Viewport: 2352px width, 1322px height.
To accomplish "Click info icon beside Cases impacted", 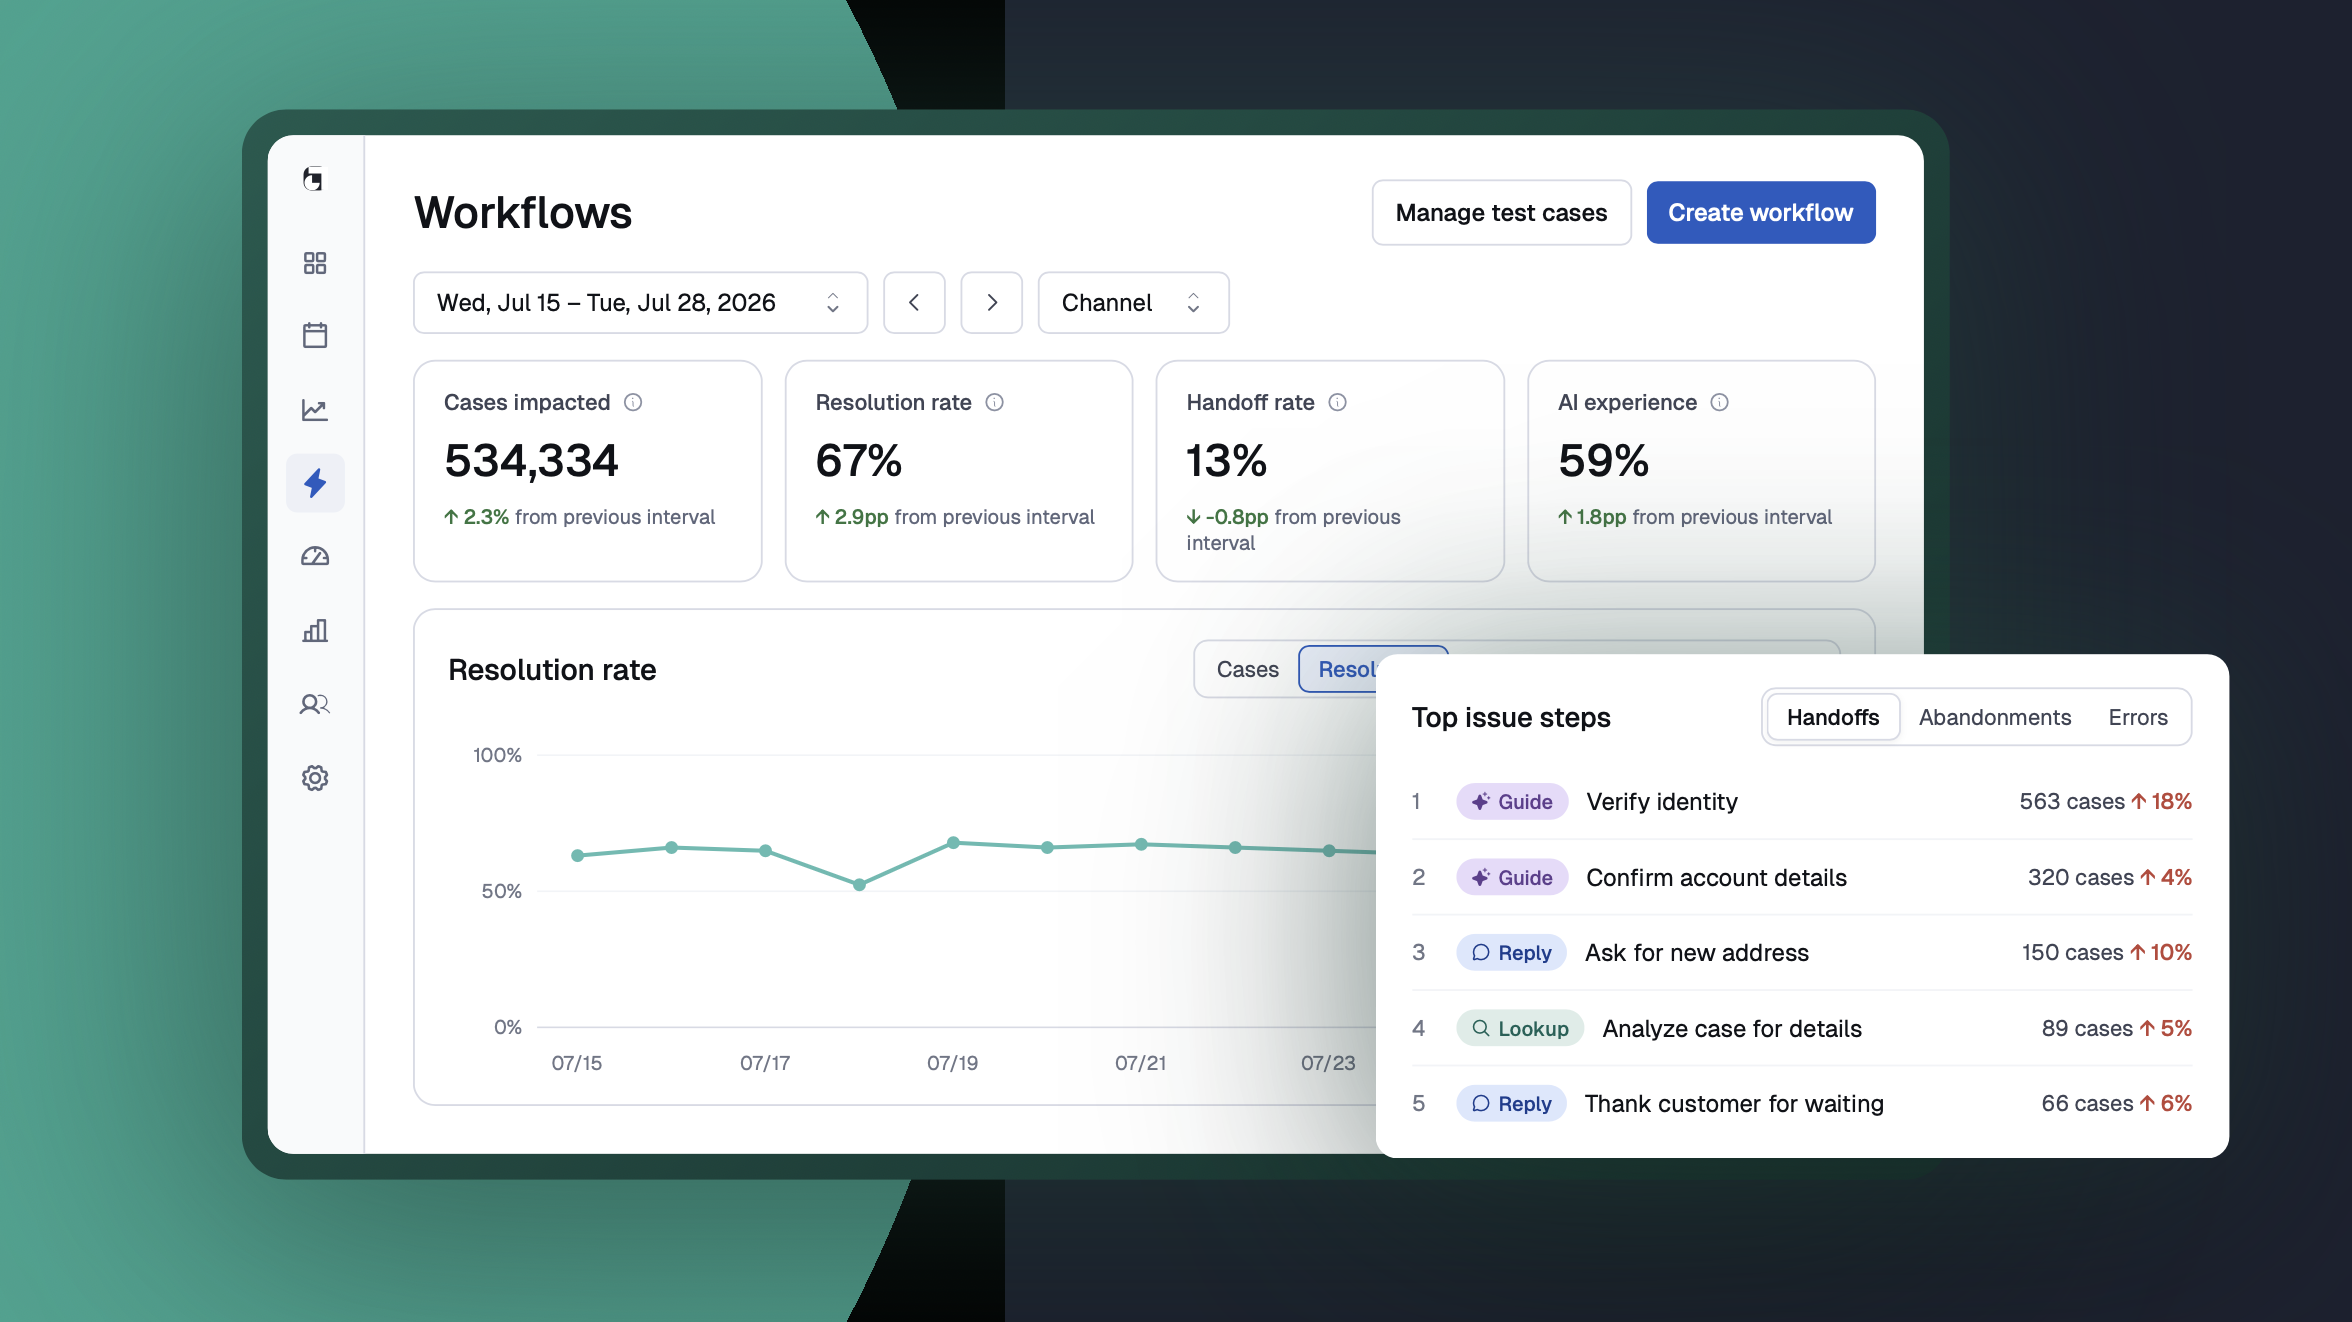I will click(x=633, y=402).
